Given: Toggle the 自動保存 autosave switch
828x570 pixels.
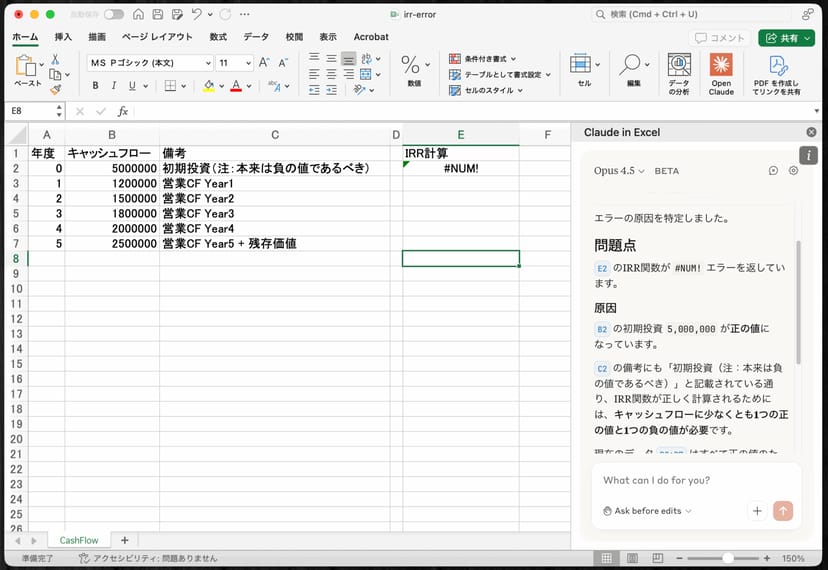Looking at the screenshot, I should tap(114, 15).
